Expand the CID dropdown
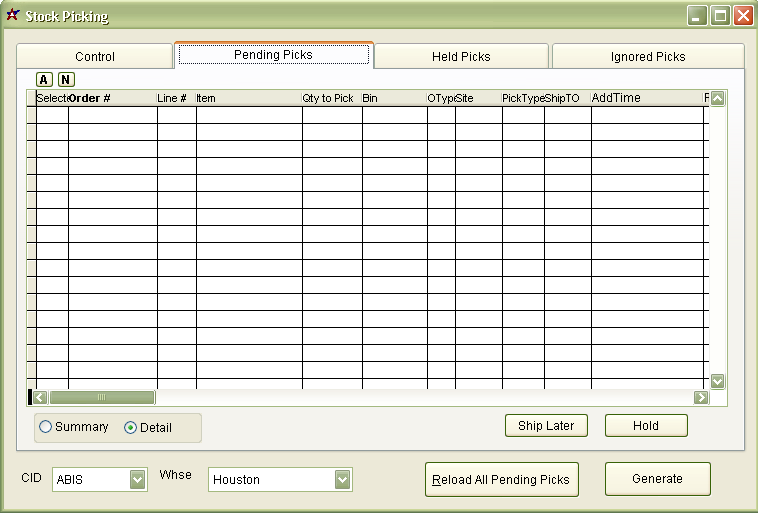The image size is (758, 514). (138, 480)
